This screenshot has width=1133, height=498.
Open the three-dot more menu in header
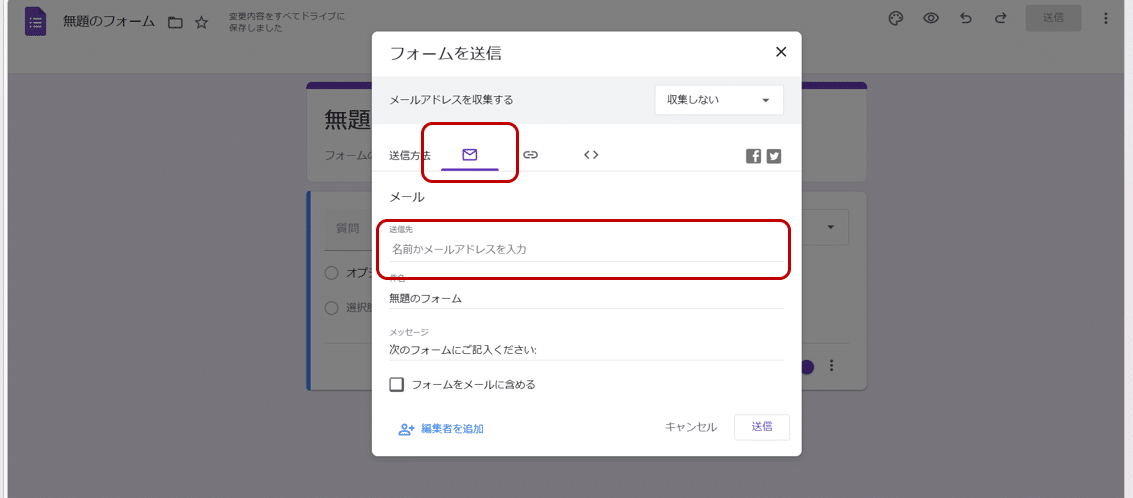pyautogui.click(x=1105, y=18)
